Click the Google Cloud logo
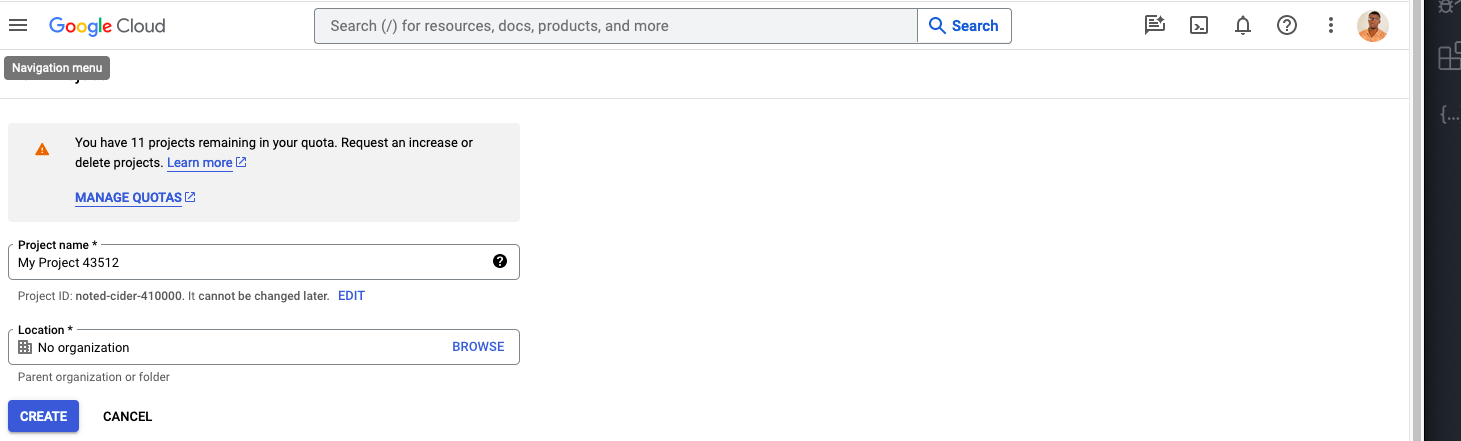 point(107,26)
